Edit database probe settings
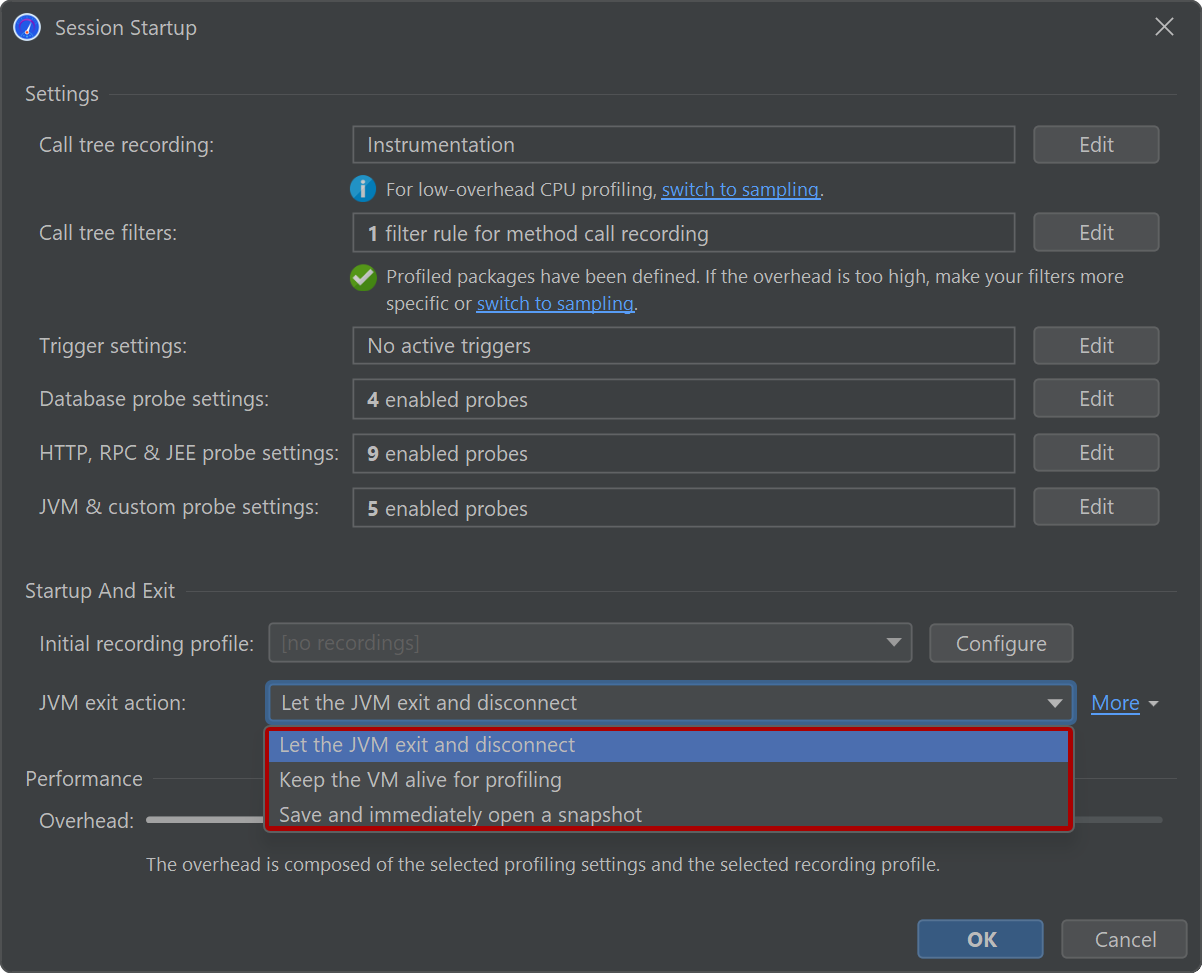Image resolution: width=1202 pixels, height=973 pixels. pyautogui.click(x=1095, y=399)
